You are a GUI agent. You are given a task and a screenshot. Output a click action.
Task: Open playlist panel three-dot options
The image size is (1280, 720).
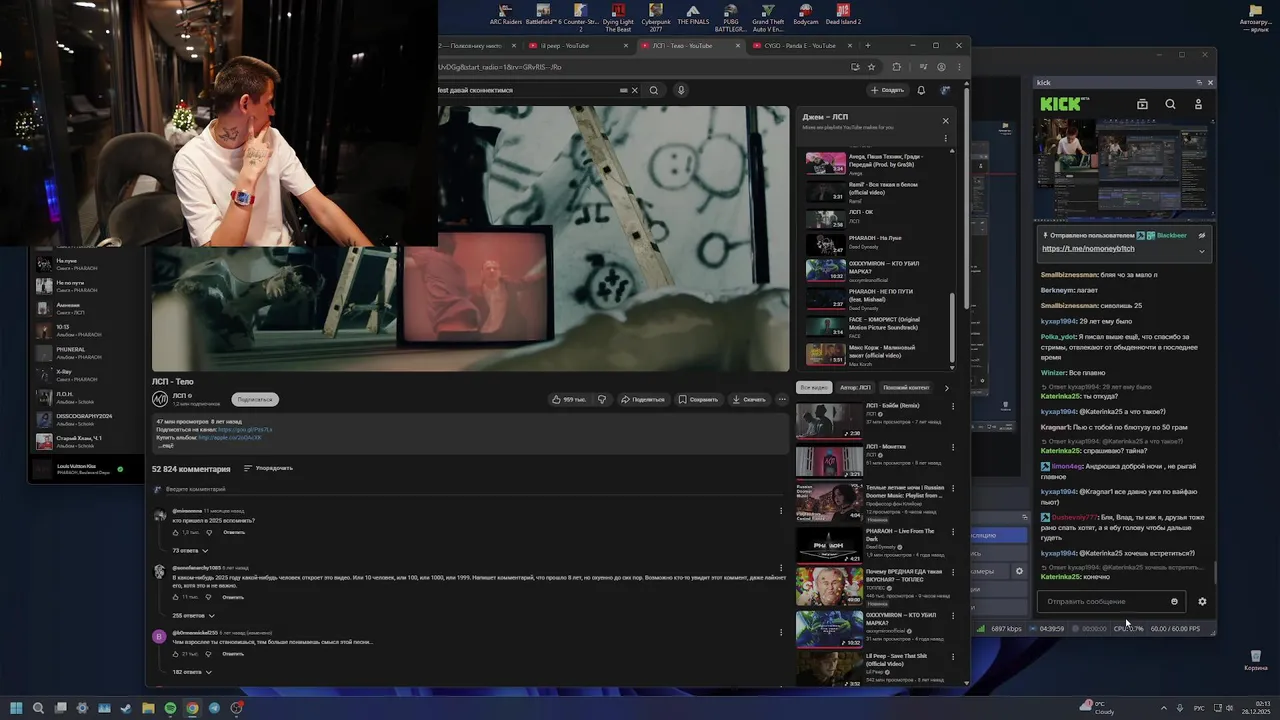click(945, 139)
